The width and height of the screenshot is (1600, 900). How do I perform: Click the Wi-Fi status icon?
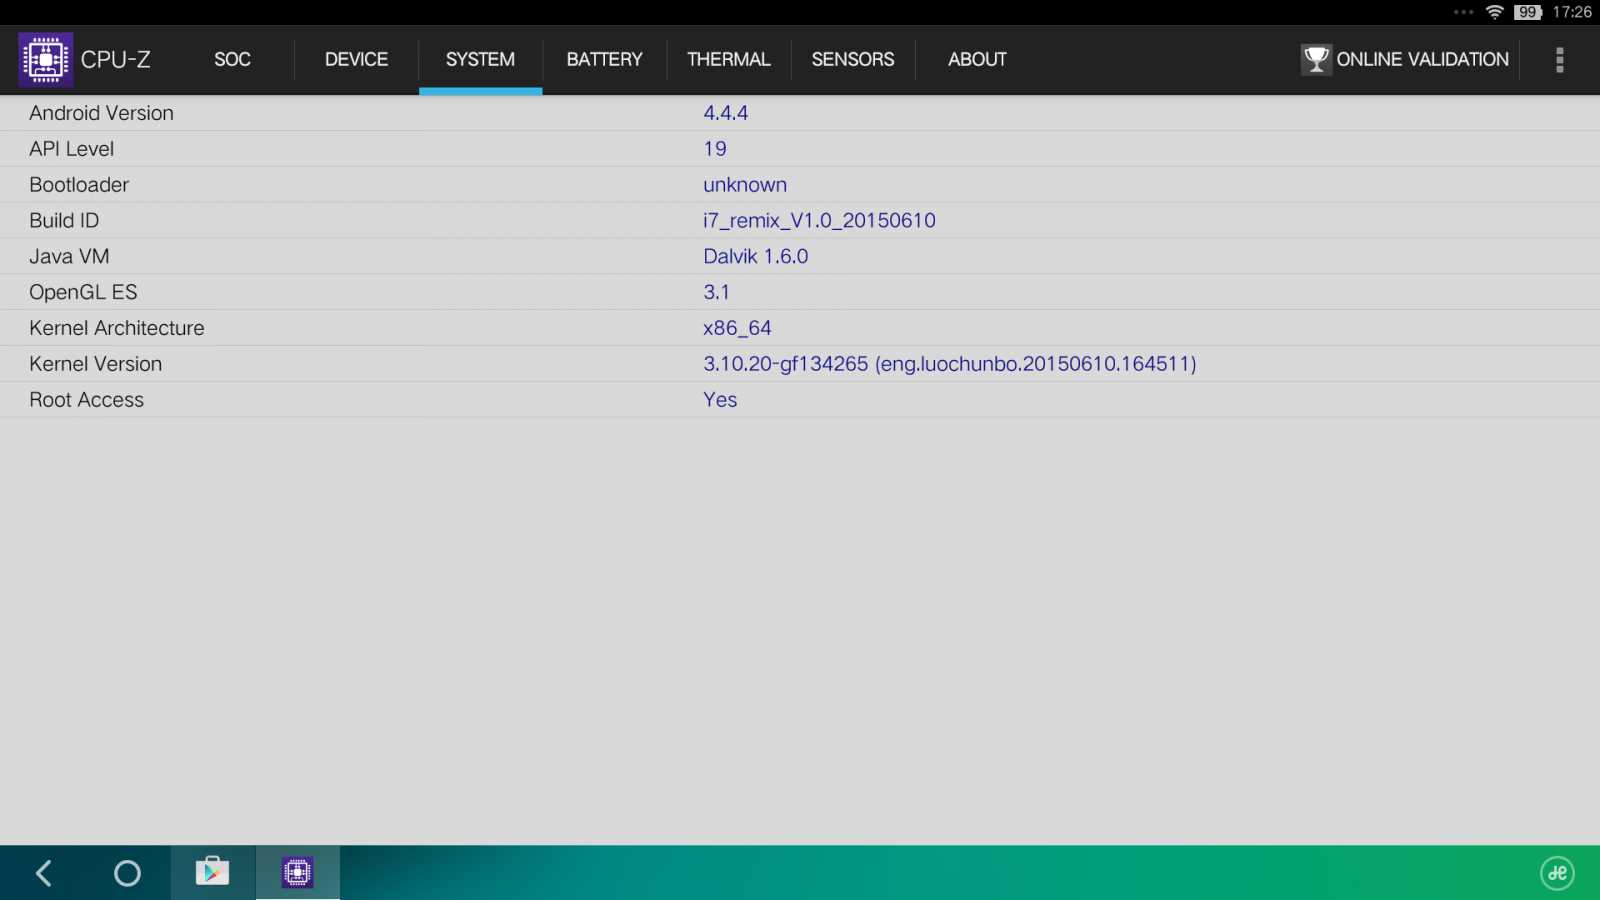1495,12
